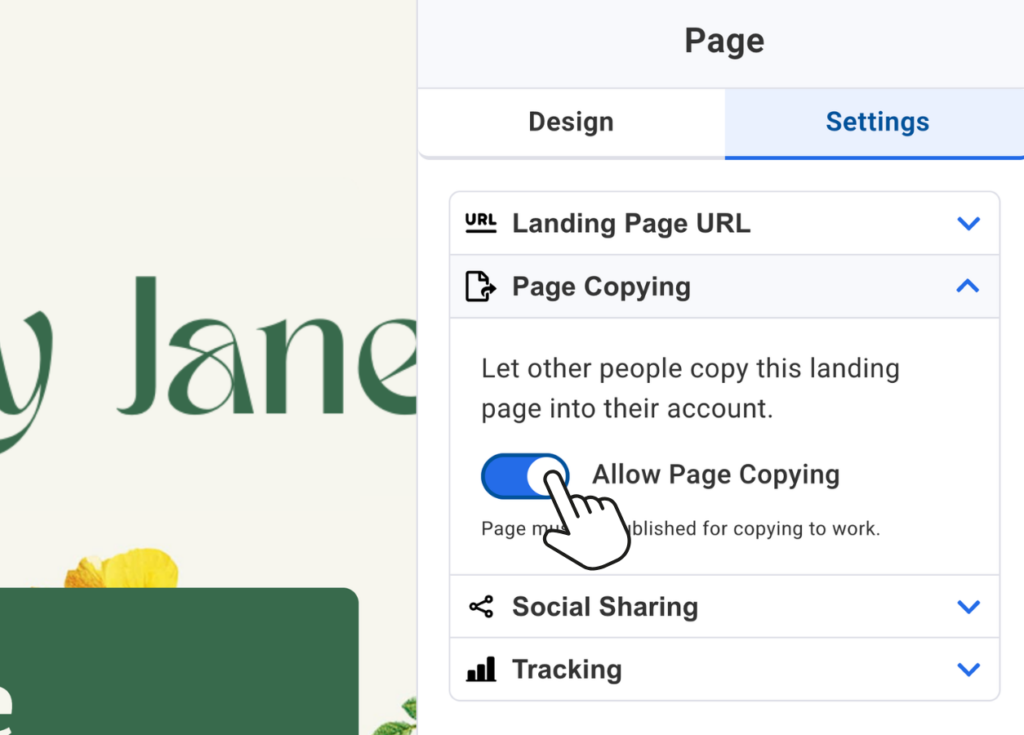Expand the Social Sharing chevron
1024x735 pixels.
pyautogui.click(x=968, y=607)
